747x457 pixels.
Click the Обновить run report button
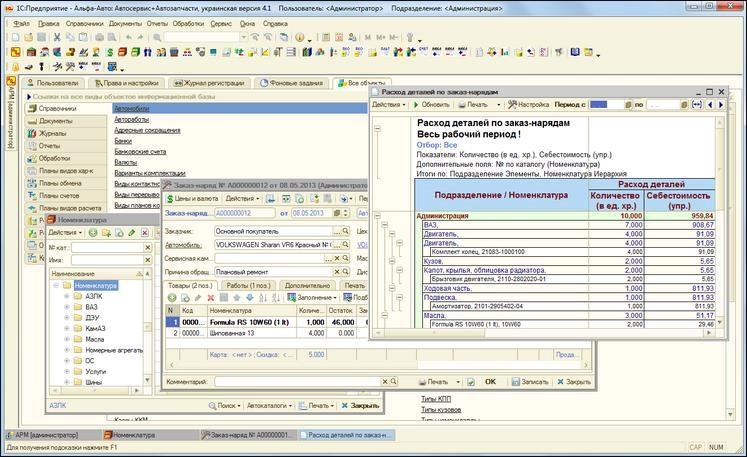tap(430, 104)
